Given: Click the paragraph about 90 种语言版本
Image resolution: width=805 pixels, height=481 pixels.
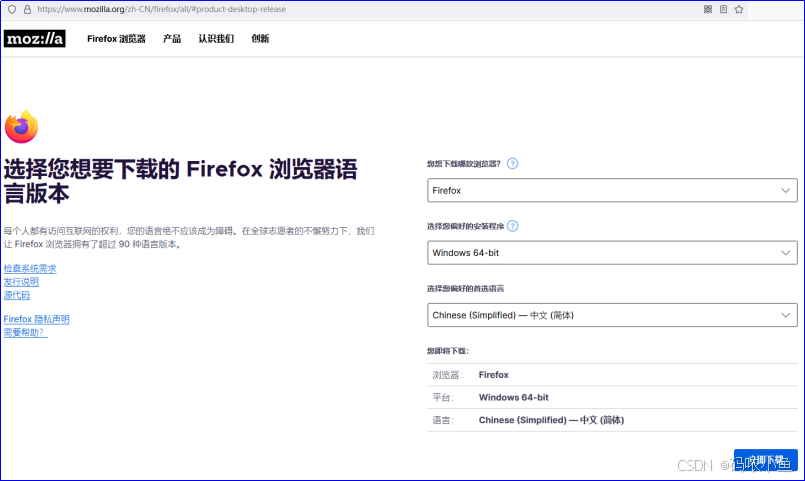Looking at the screenshot, I should pos(189,238).
